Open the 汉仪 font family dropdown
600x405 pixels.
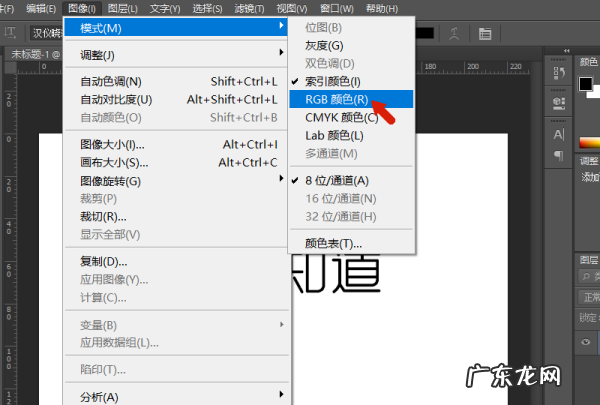46,33
